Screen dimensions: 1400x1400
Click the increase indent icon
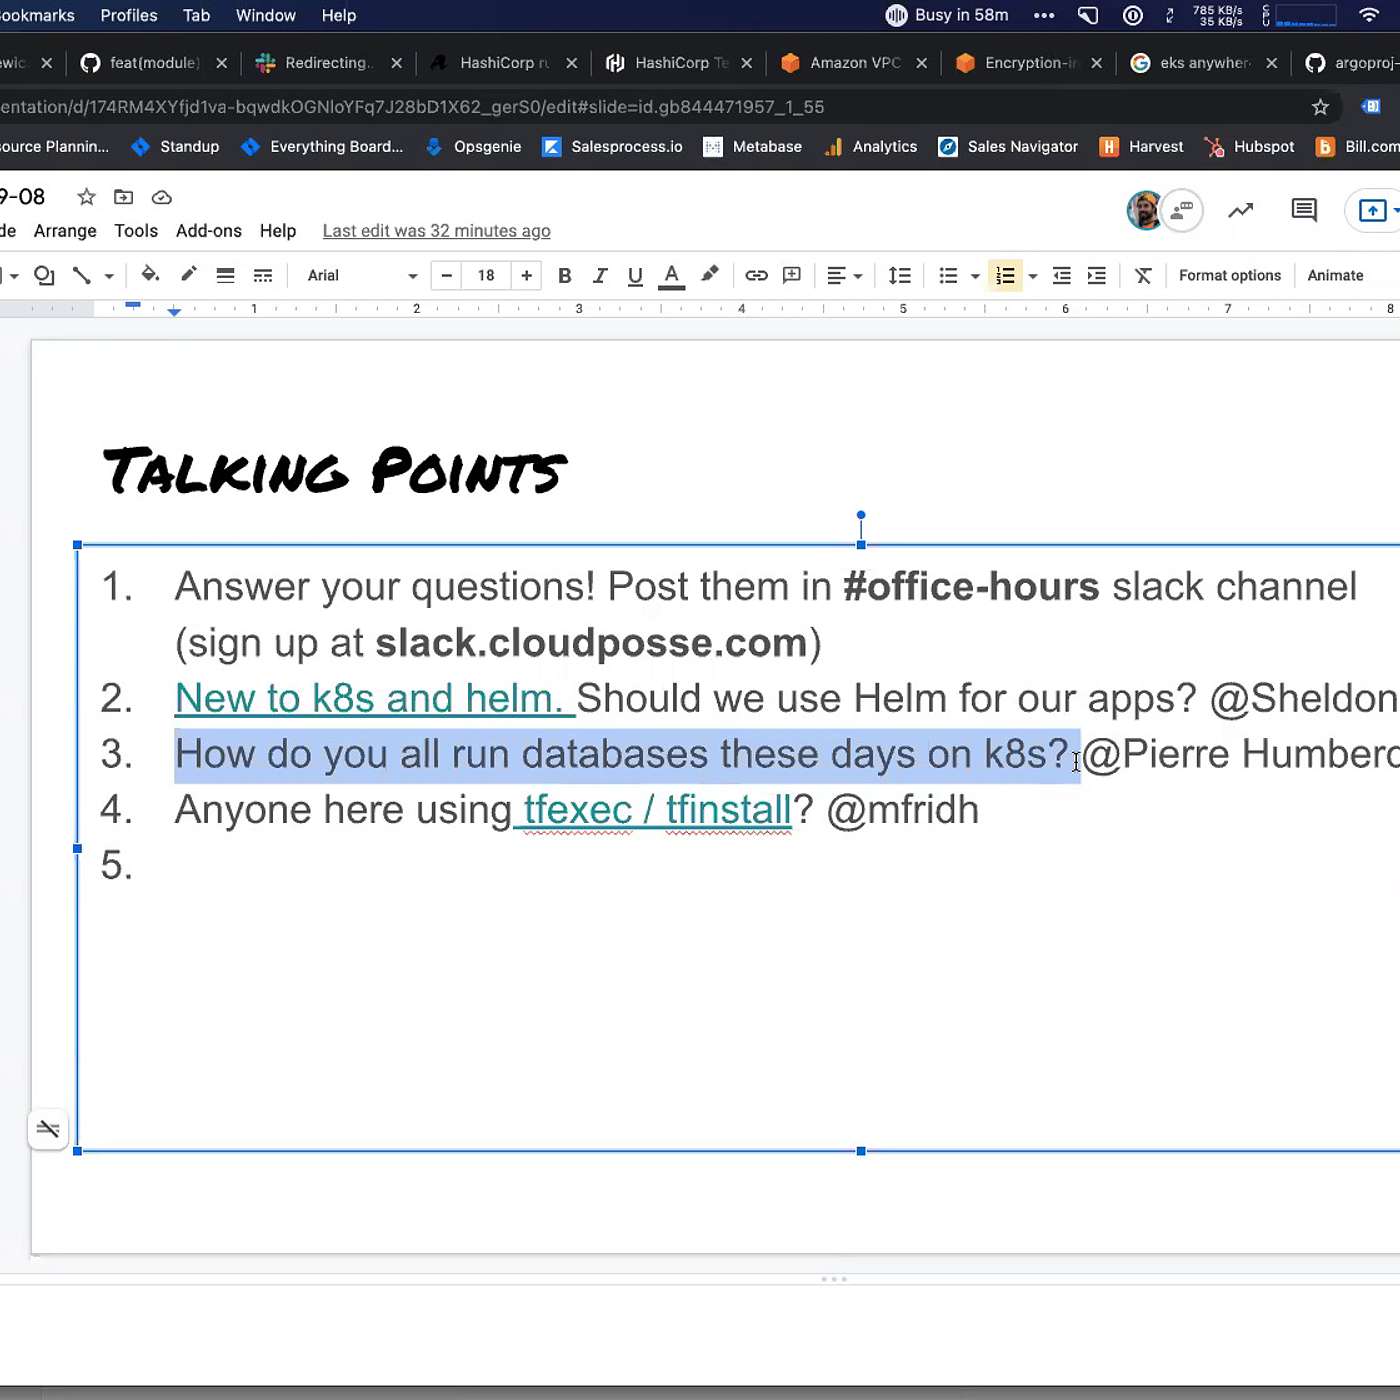[1097, 276]
